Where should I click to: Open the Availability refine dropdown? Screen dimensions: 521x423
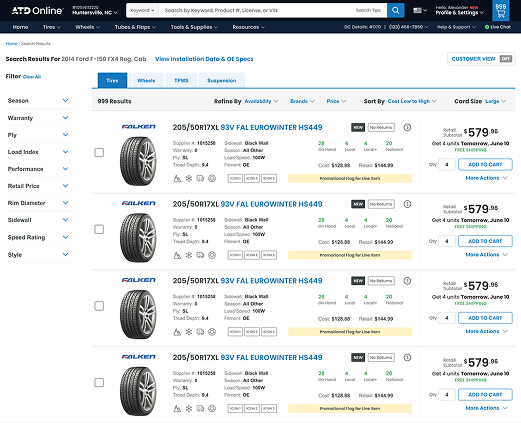[x=261, y=101]
